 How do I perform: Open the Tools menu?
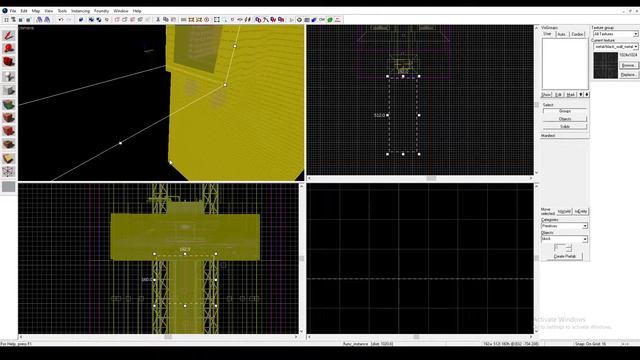tap(62, 11)
